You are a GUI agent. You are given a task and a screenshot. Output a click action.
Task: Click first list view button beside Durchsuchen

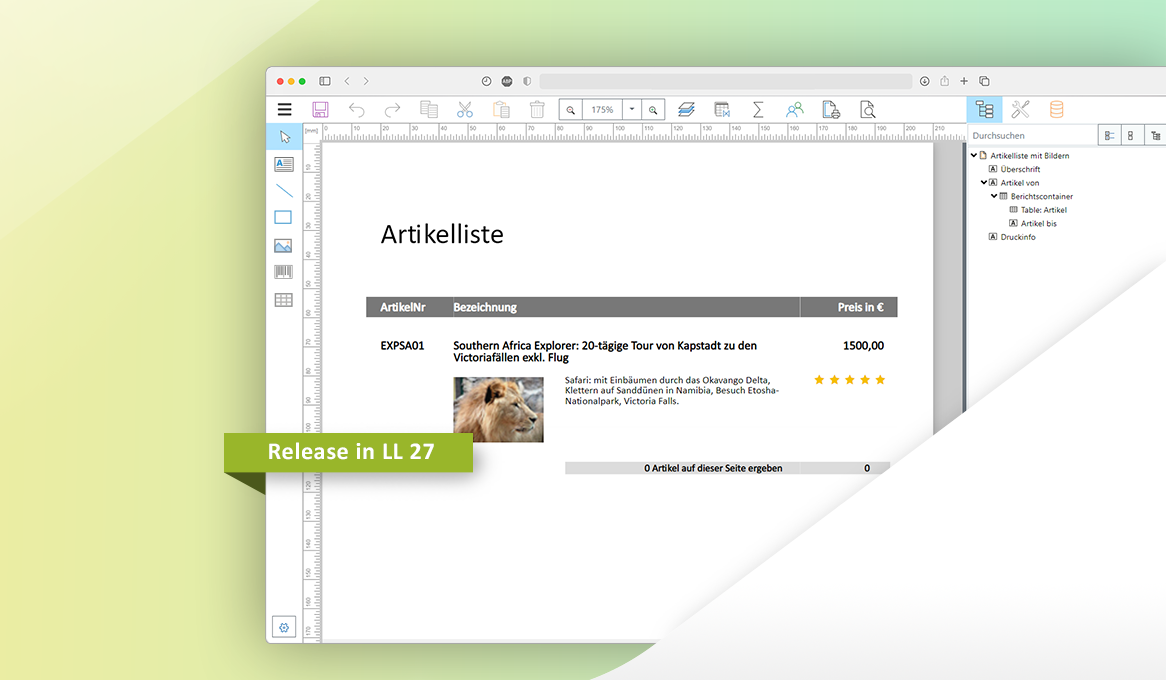tap(1109, 135)
